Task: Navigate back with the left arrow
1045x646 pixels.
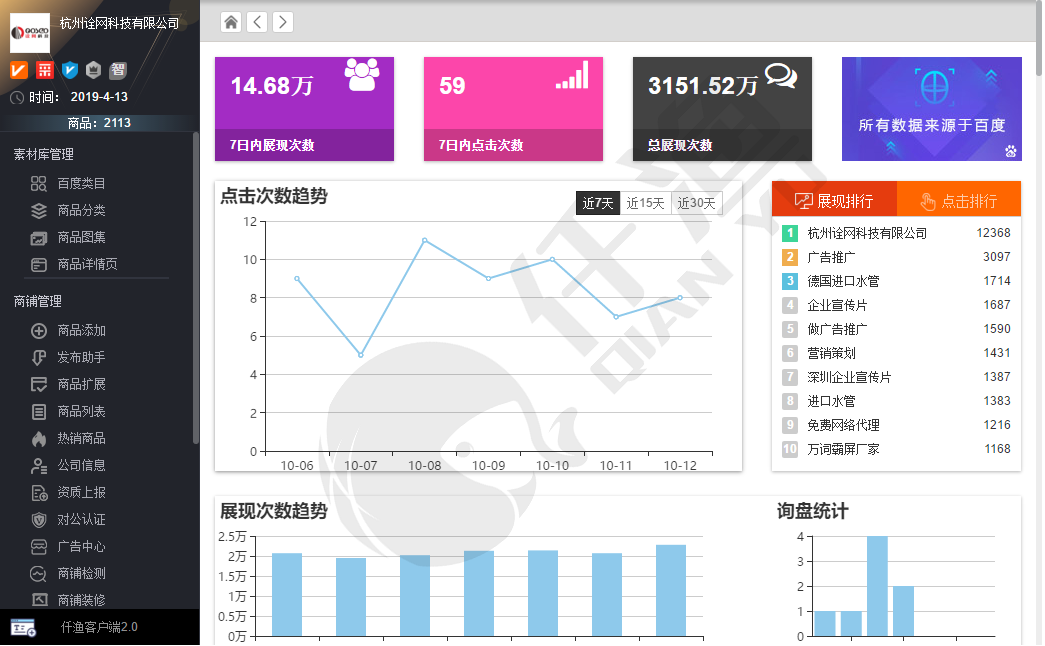Action: click(x=257, y=22)
